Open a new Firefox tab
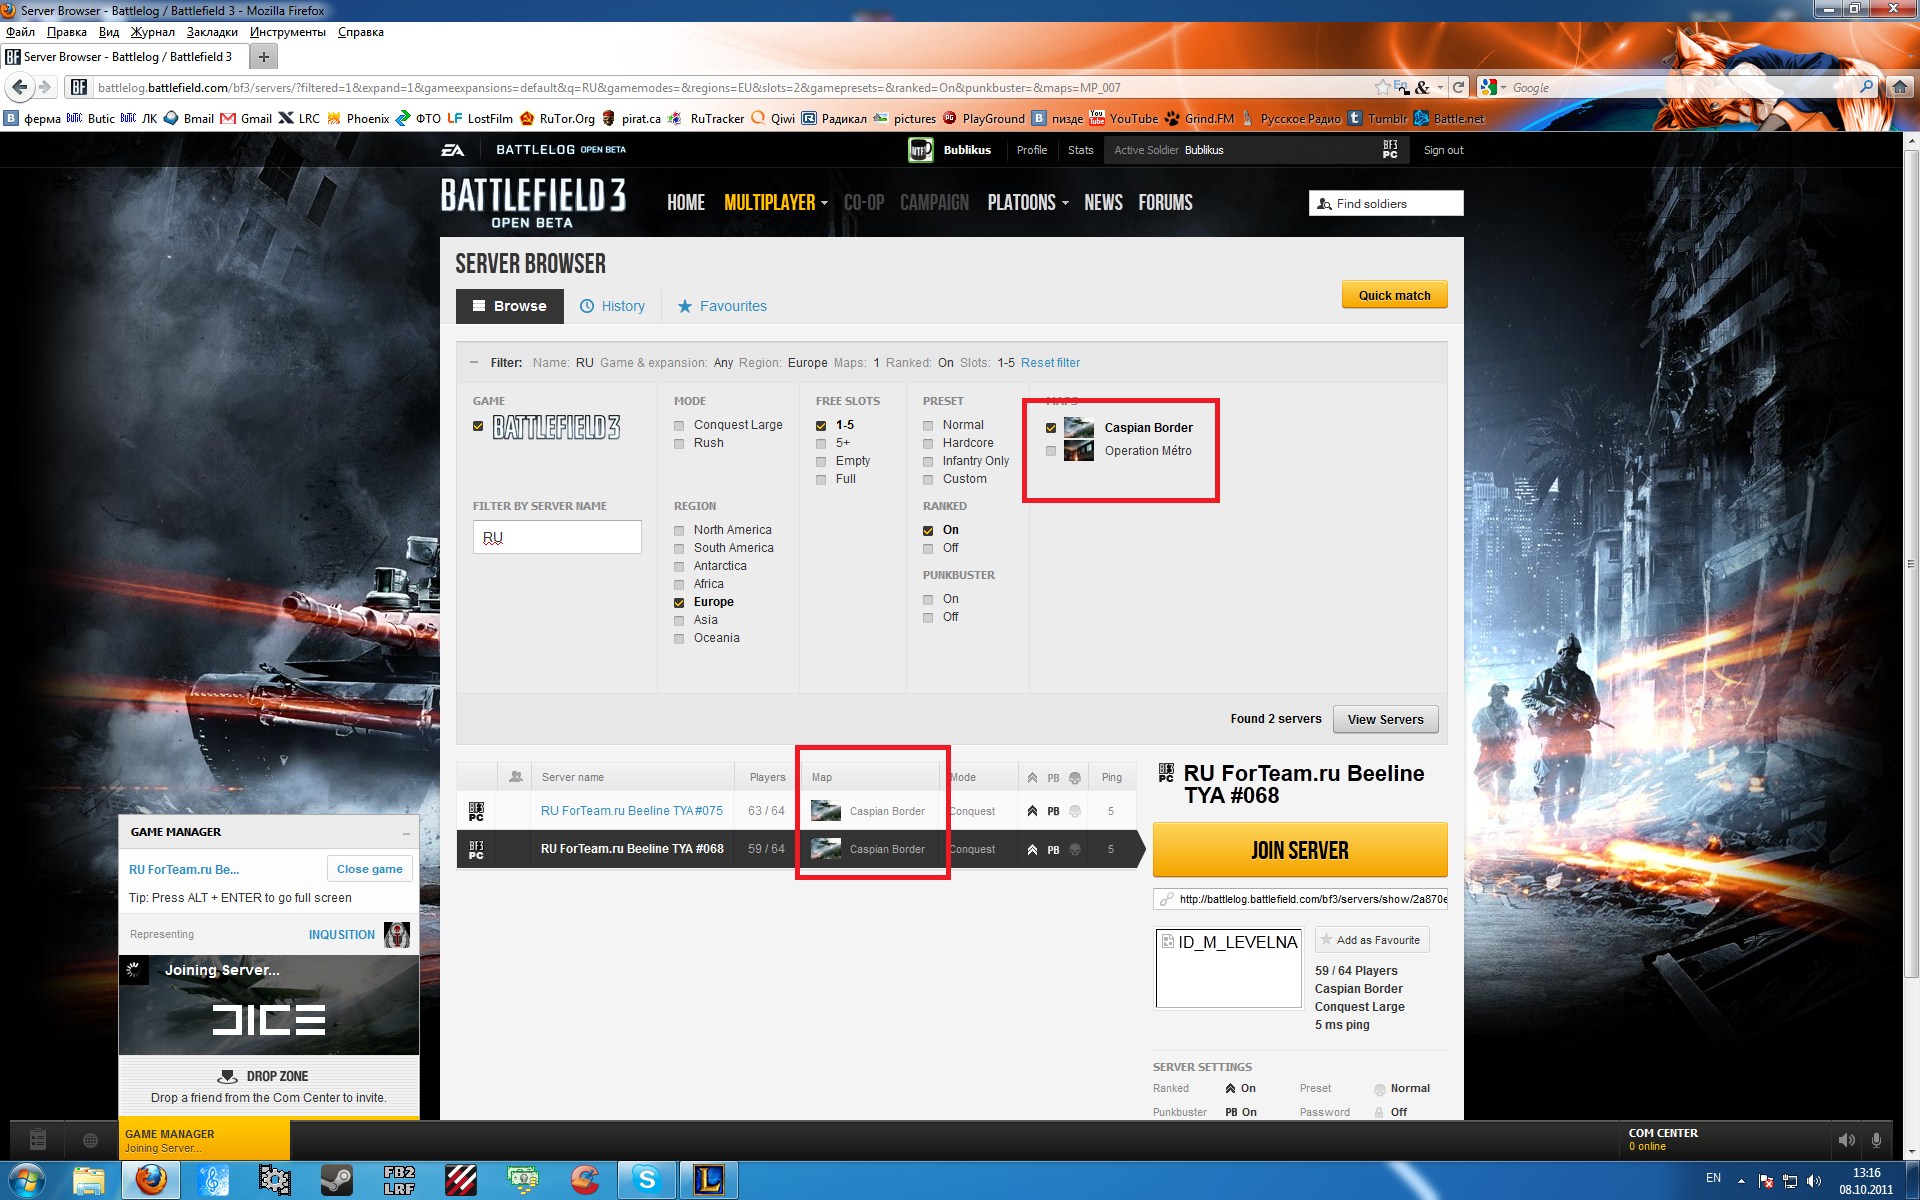The image size is (1920, 1200). (264, 57)
